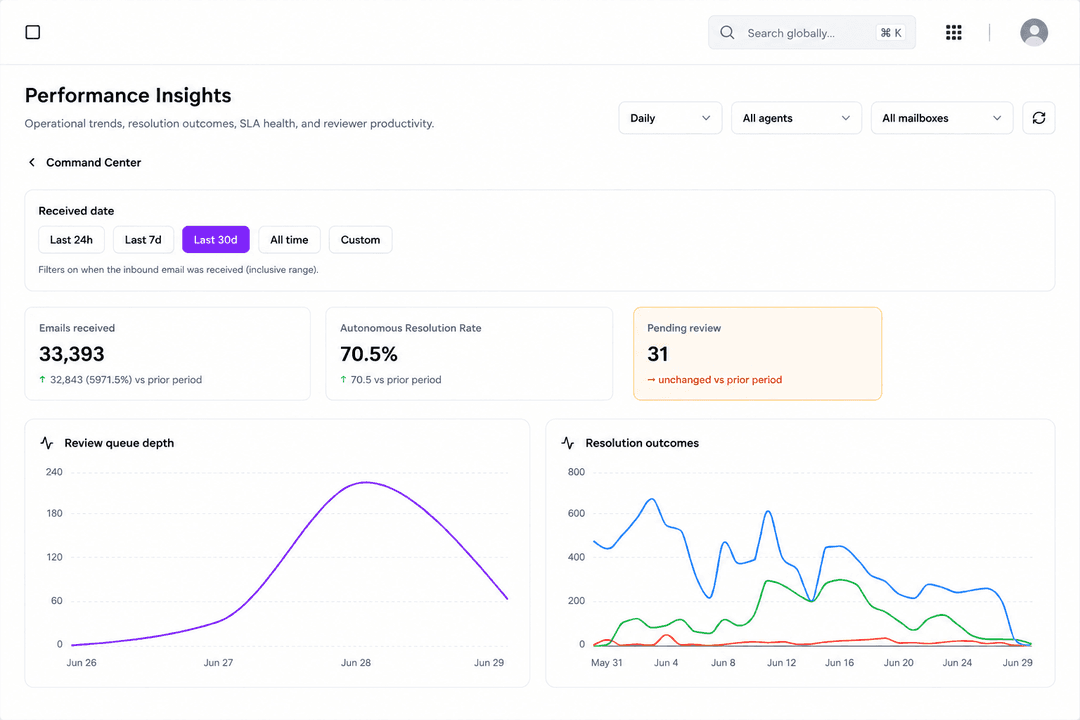Screen dimensions: 1080x720
Task: Toggle the sidebar panel icon
Action: [32, 32]
